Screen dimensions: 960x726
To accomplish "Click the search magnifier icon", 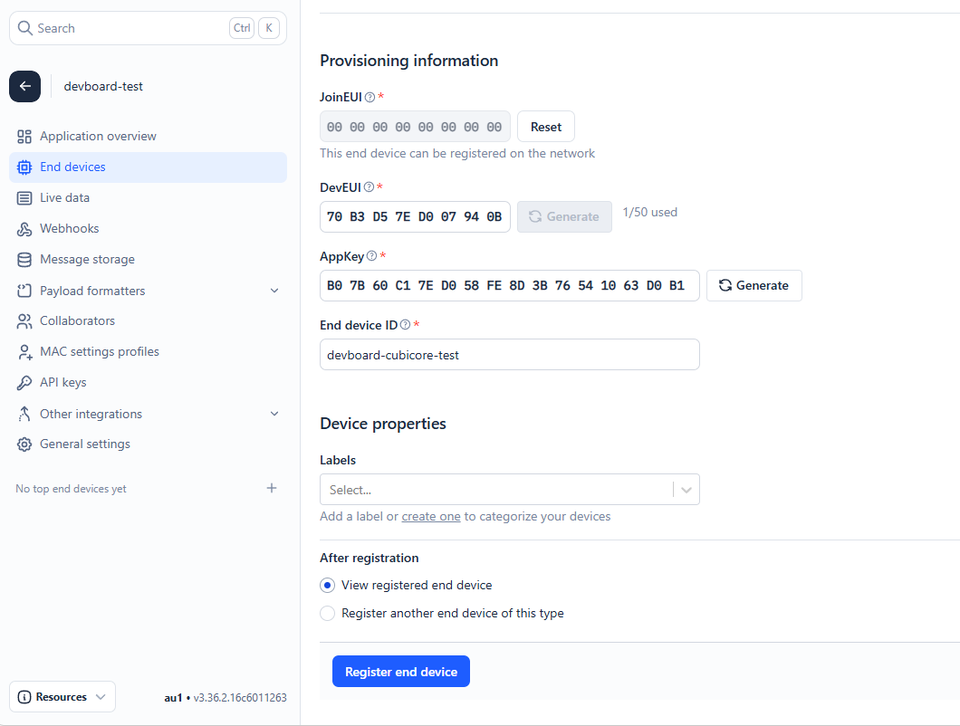I will [x=24, y=28].
